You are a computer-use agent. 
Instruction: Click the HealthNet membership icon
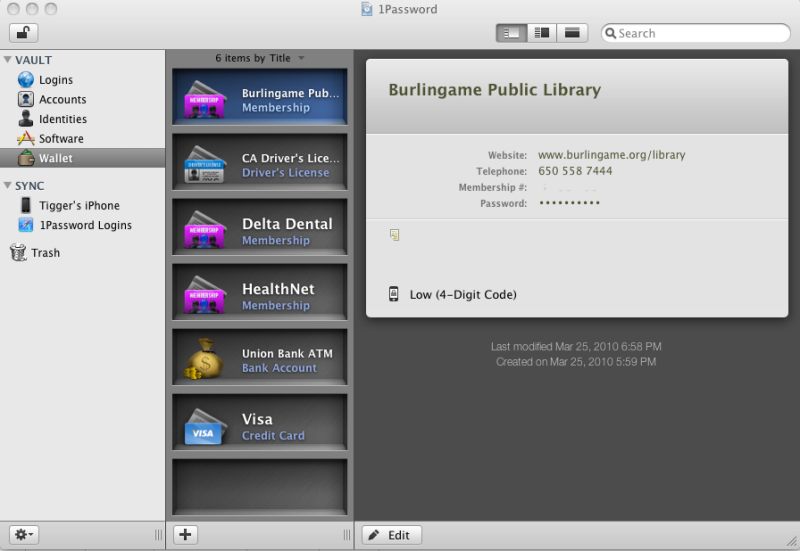click(204, 295)
